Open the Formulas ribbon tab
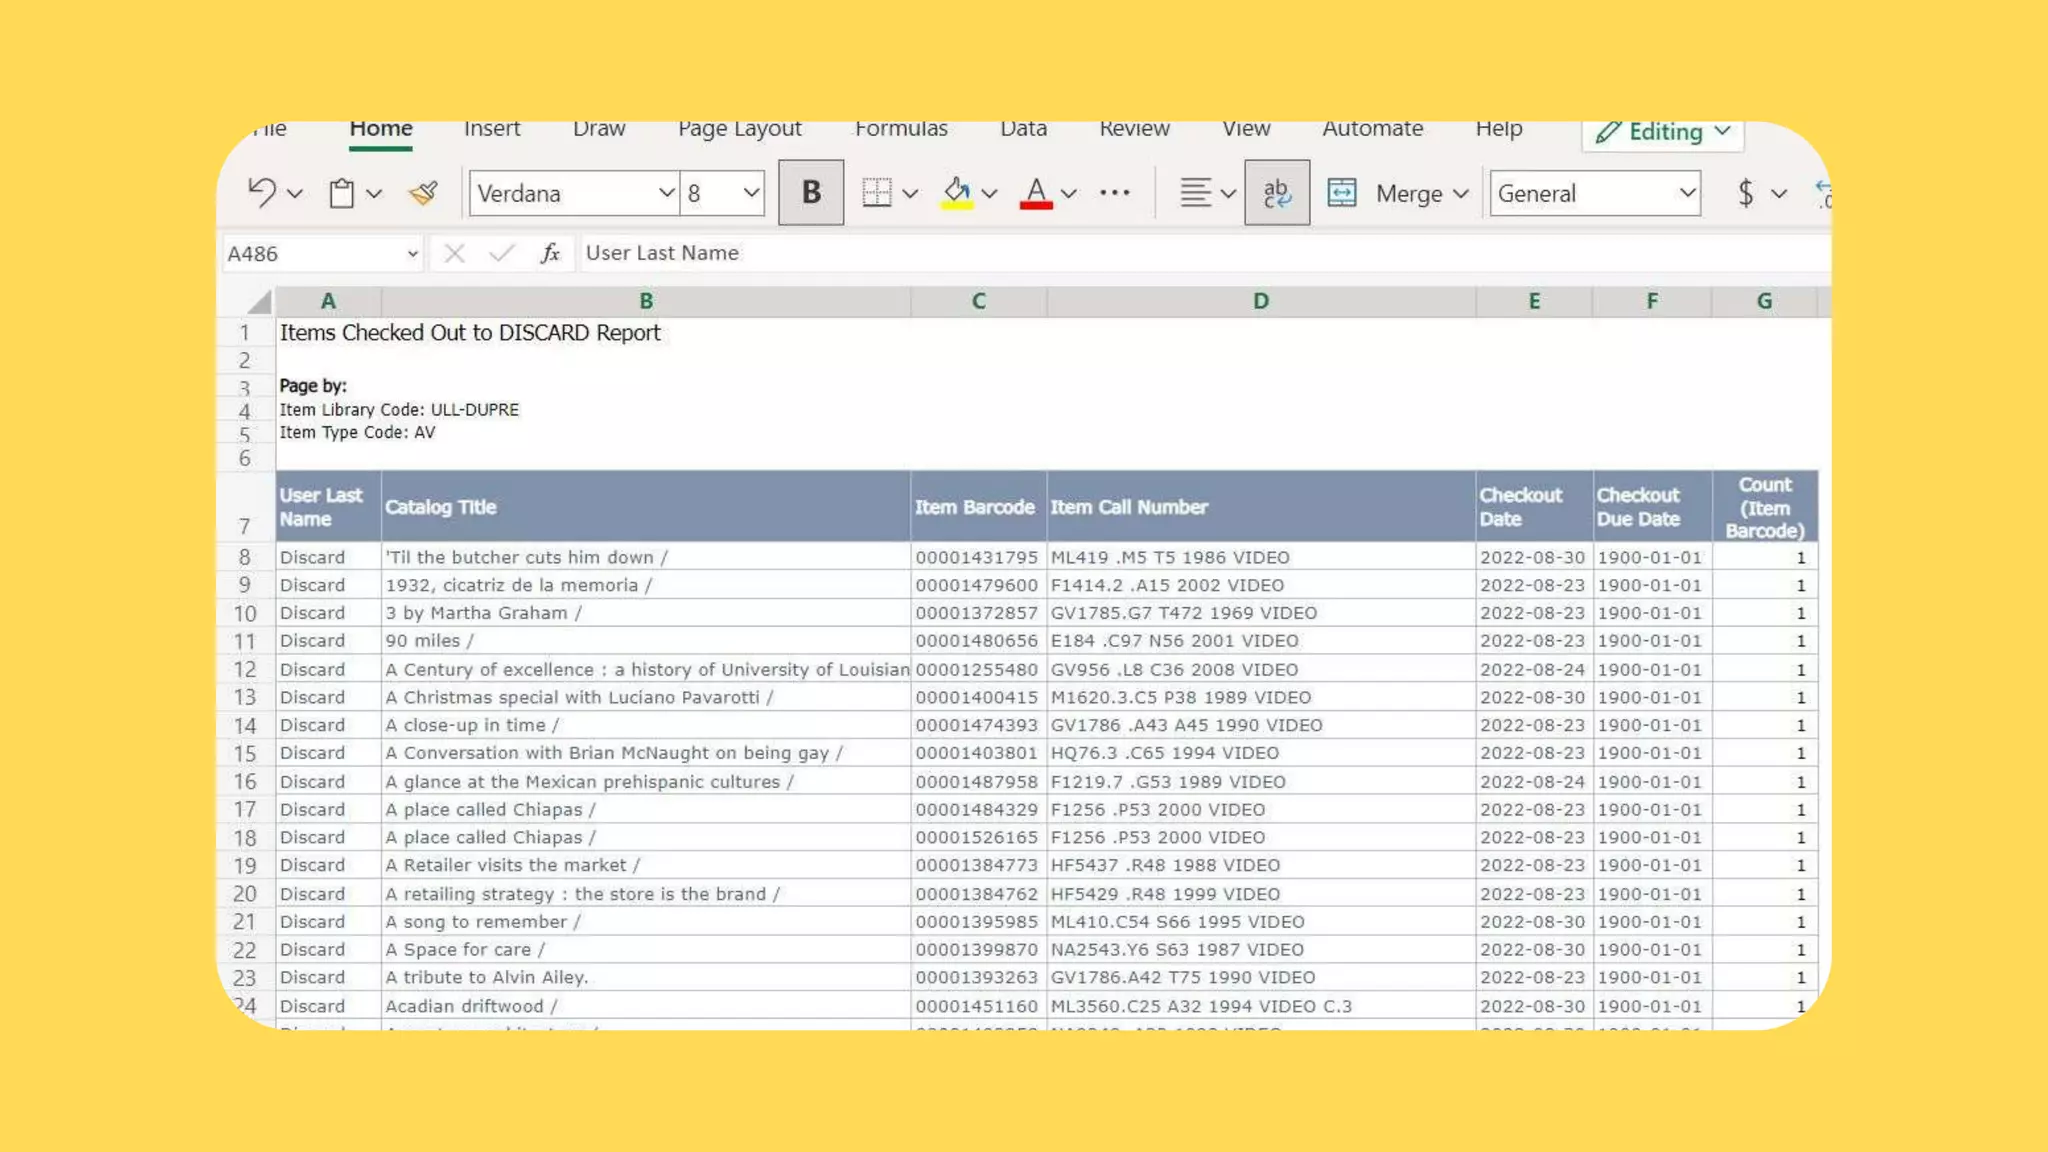Viewport: 2048px width, 1152px height. point(900,129)
